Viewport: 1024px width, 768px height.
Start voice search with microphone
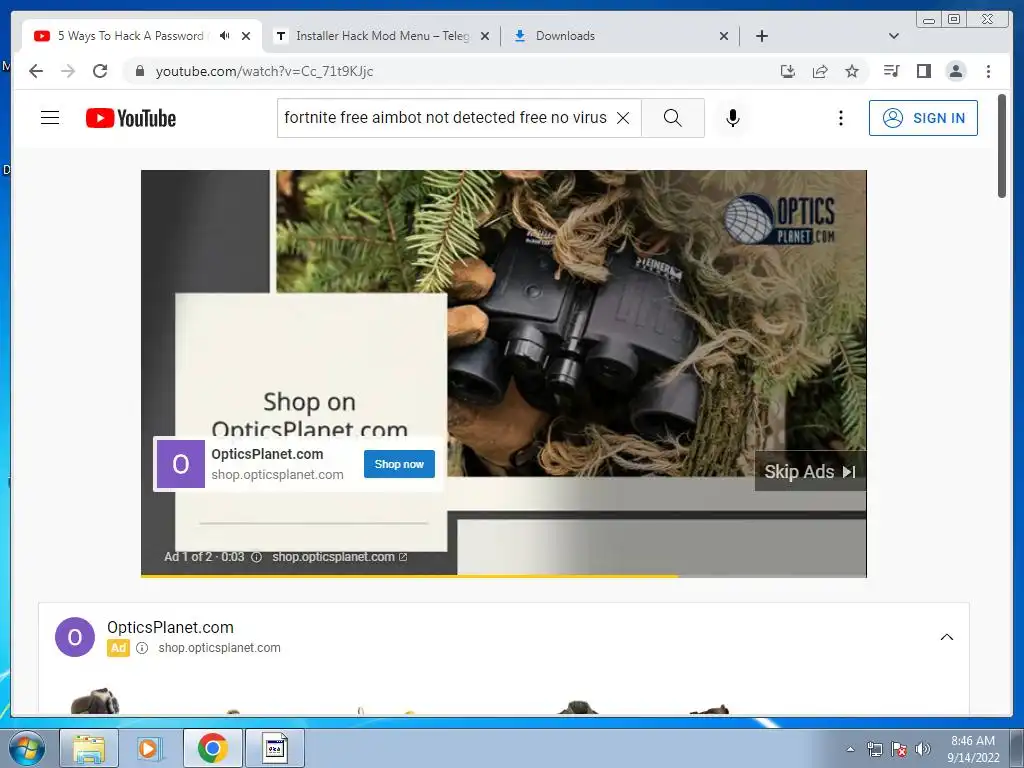click(733, 118)
